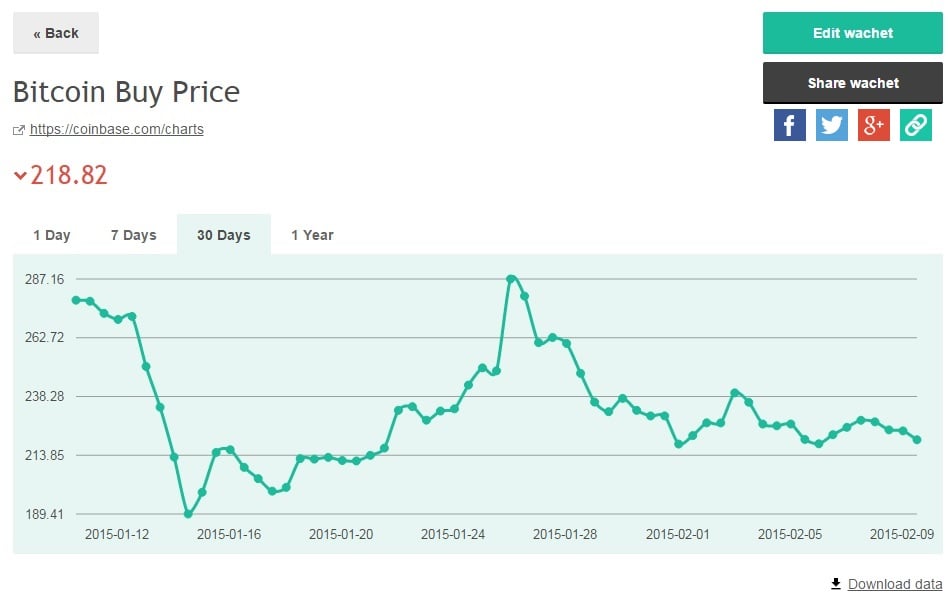948x597 pixels.
Task: Share wachet on Google Plus
Action: (x=874, y=125)
